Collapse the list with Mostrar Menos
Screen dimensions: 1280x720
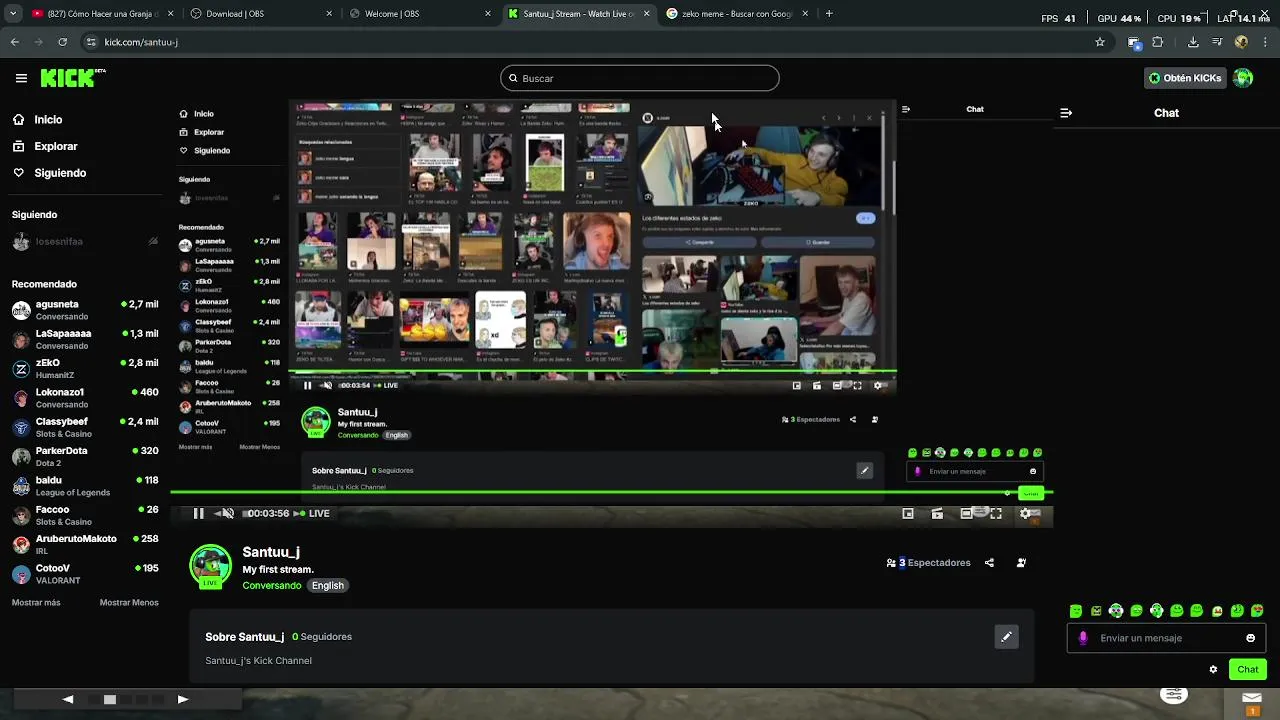click(129, 603)
